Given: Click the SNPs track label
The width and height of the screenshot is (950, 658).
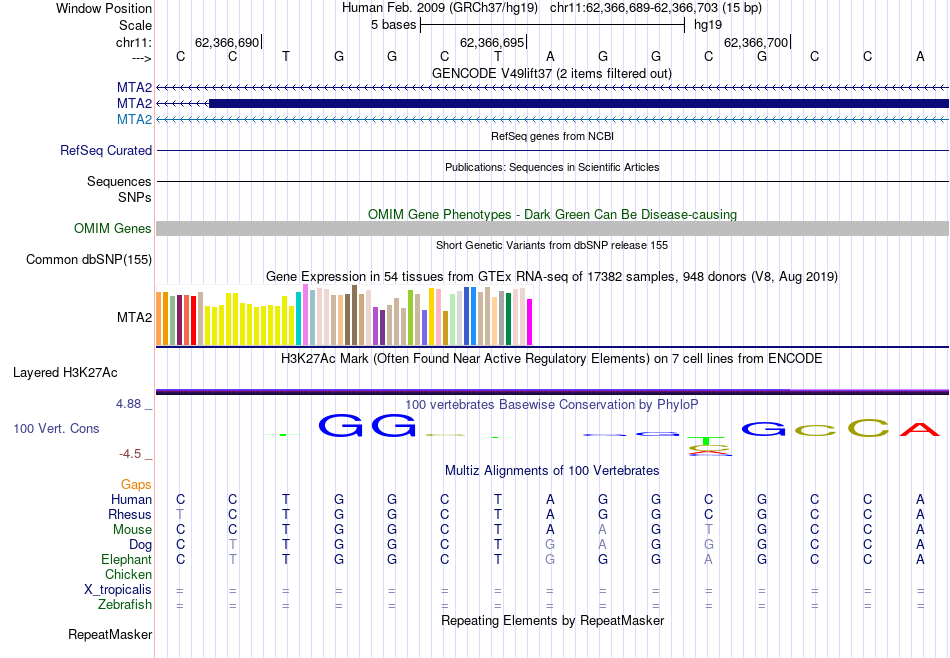Looking at the screenshot, I should click(135, 198).
